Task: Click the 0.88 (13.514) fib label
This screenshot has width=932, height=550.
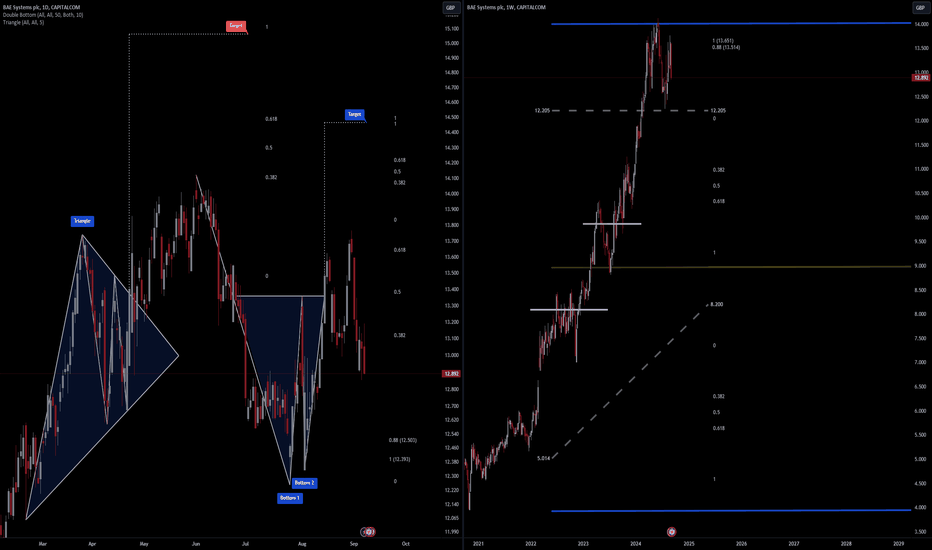Action: point(726,48)
